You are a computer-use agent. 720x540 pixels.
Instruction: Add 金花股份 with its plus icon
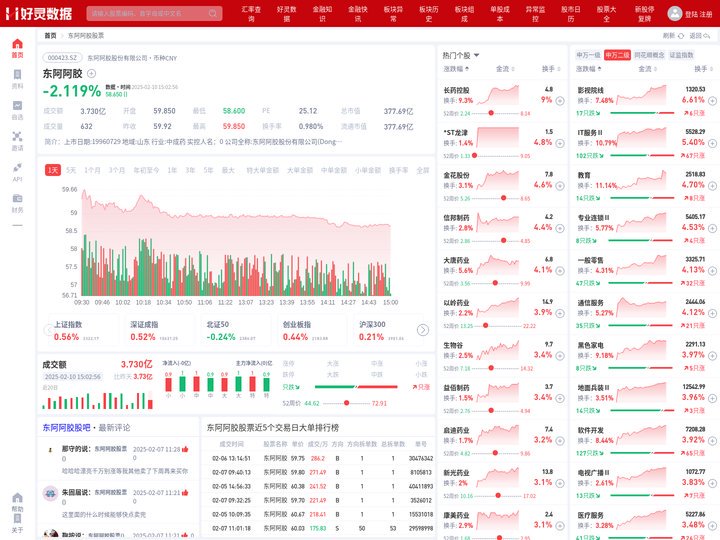(x=560, y=186)
